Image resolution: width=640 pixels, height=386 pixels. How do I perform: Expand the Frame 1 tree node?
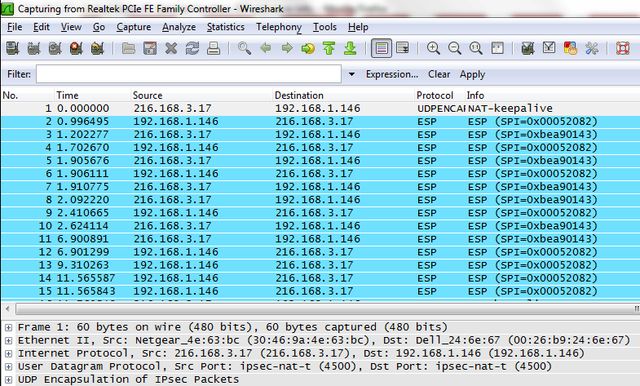8,327
